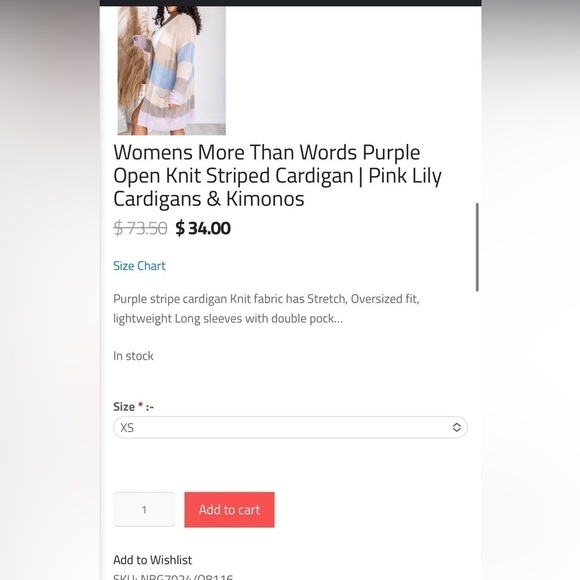Screen dimensions: 580x580
Task: Focus the quantity field showing 1
Action: (x=144, y=510)
